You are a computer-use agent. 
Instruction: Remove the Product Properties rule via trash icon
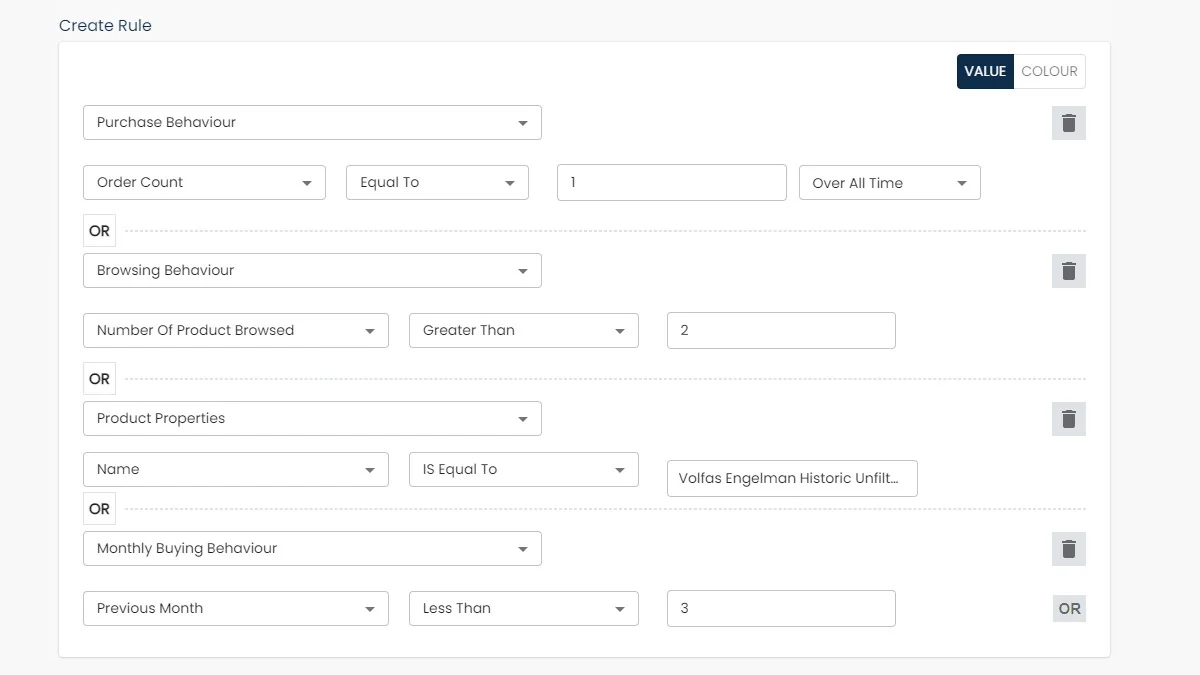pos(1068,419)
